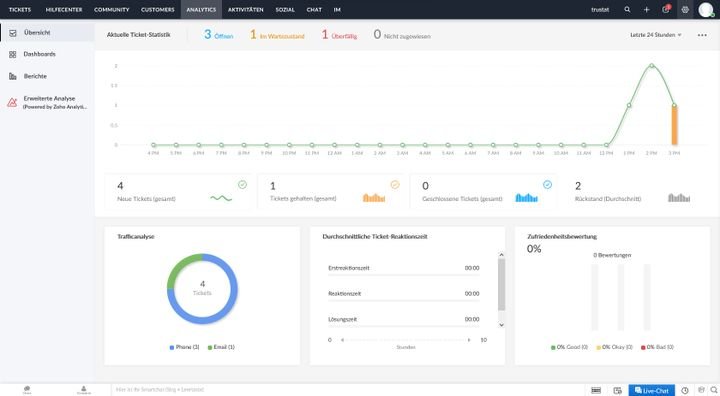This screenshot has width=720, height=396.
Task: Toggle orange check on Tickets gehalten card
Action: click(x=395, y=185)
